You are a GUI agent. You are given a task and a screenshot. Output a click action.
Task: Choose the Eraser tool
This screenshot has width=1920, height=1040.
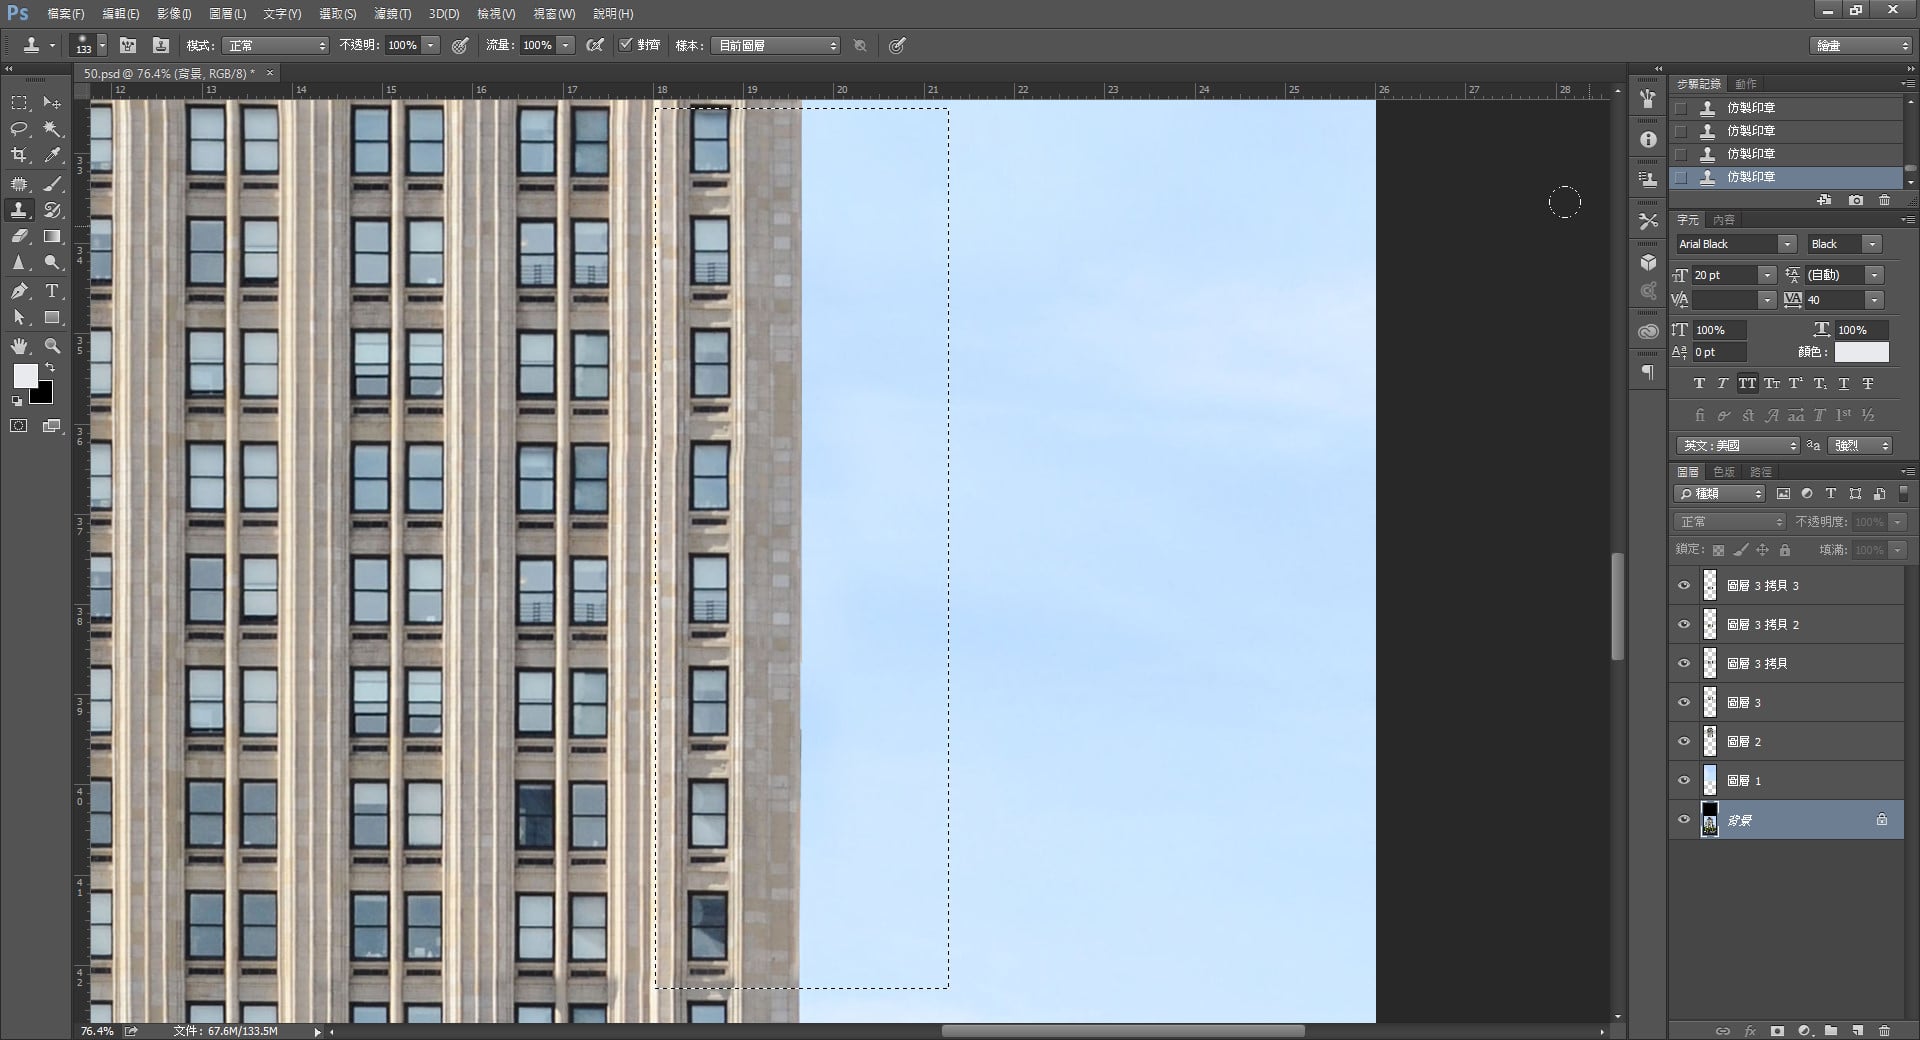click(x=19, y=237)
